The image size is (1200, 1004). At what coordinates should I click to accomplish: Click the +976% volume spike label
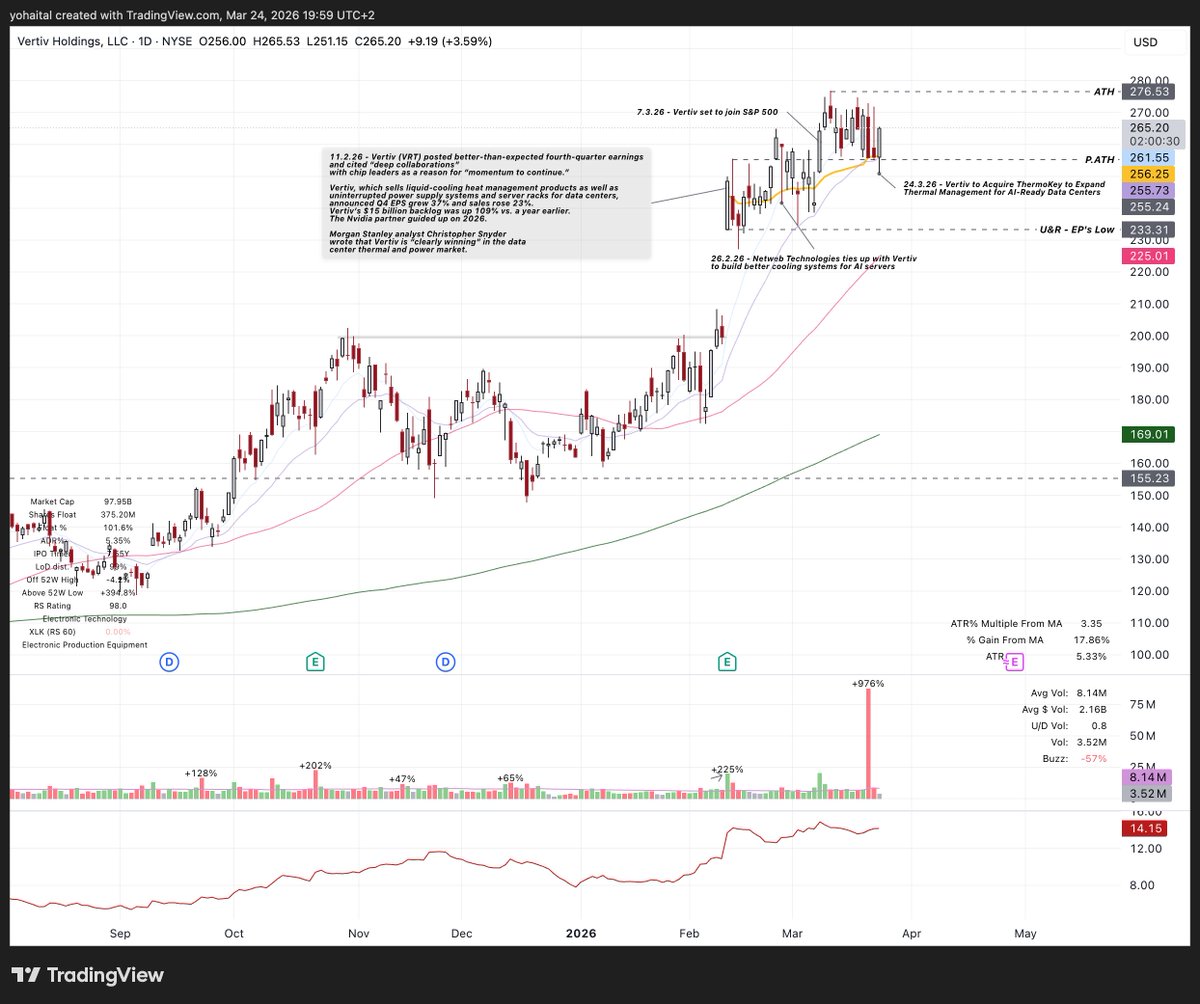(x=868, y=684)
